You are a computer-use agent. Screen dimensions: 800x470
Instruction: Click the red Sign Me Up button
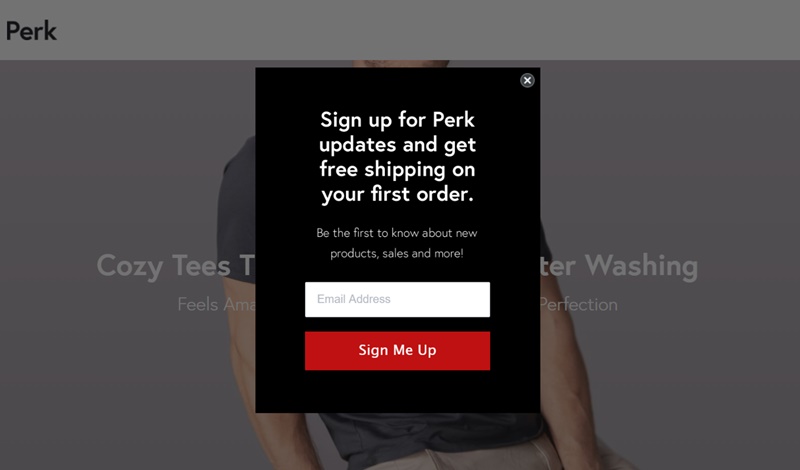397,351
